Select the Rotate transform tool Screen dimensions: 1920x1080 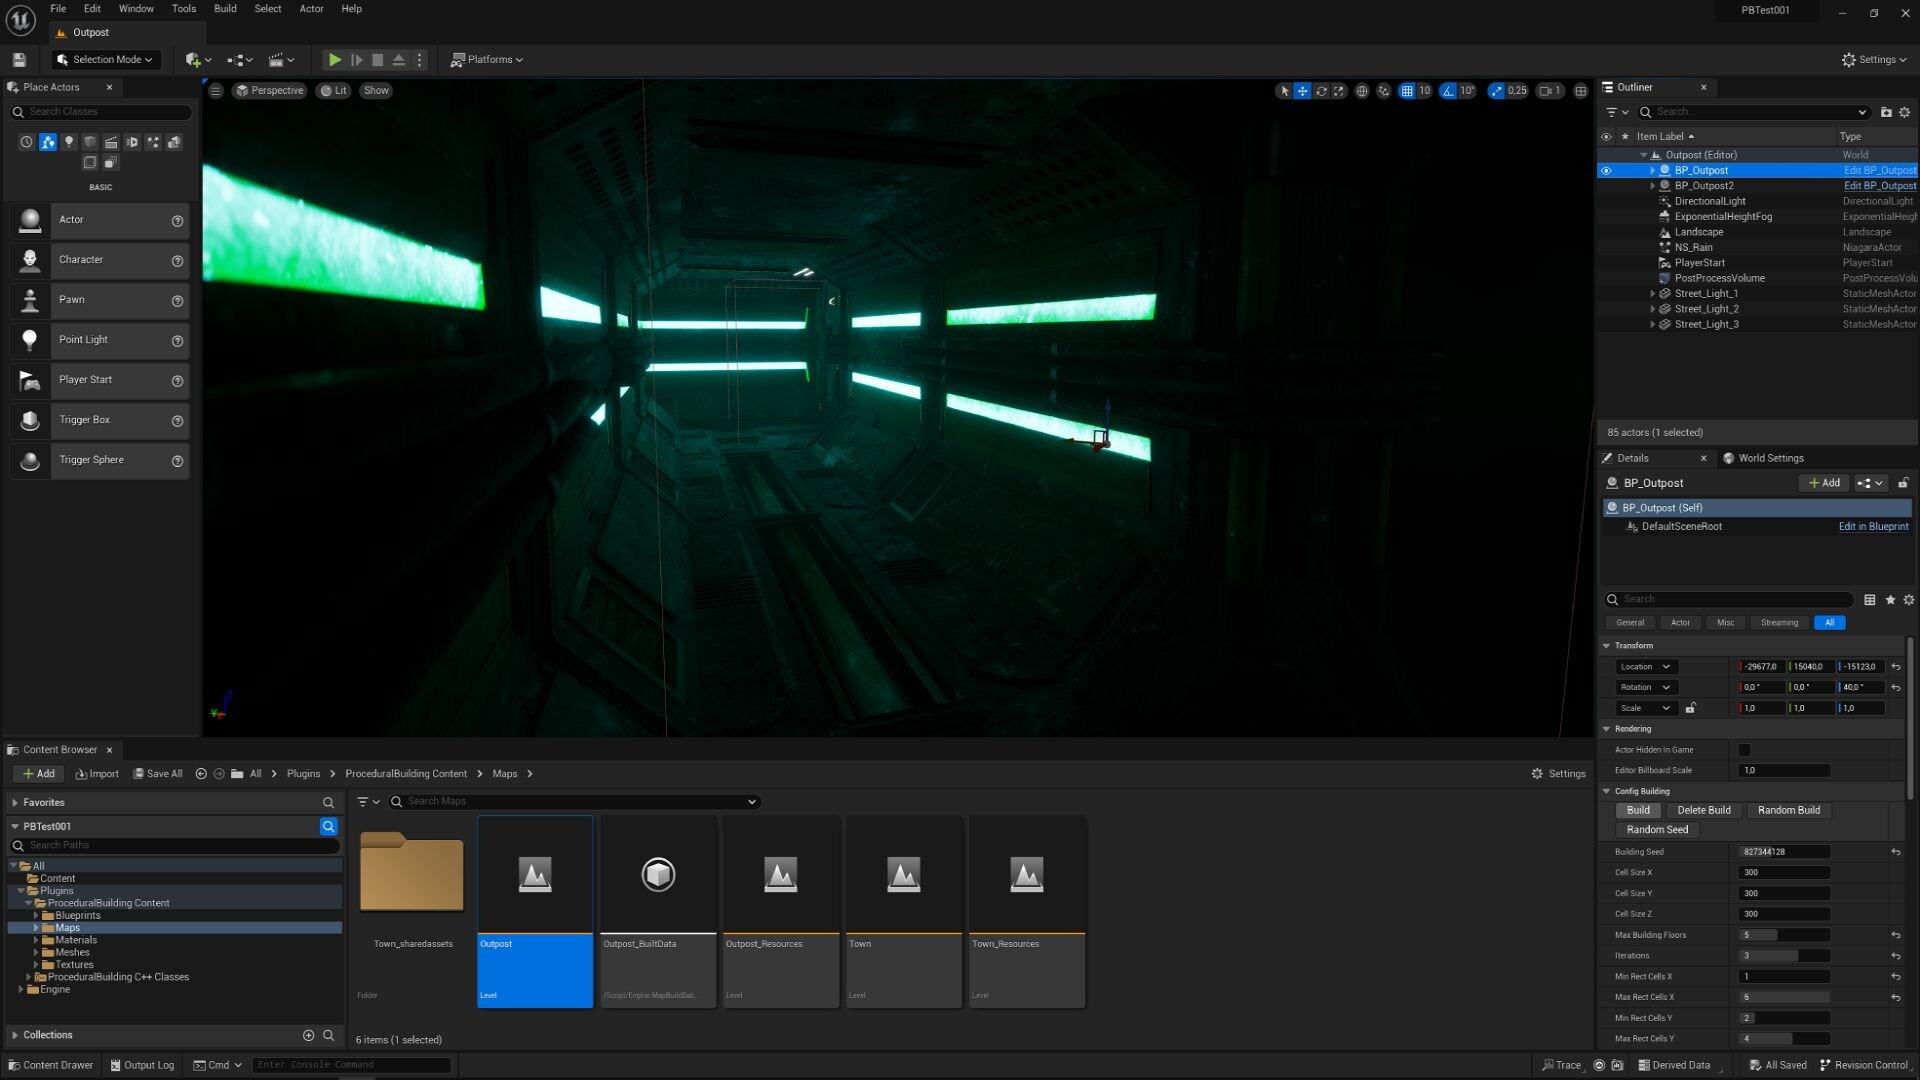click(1322, 90)
